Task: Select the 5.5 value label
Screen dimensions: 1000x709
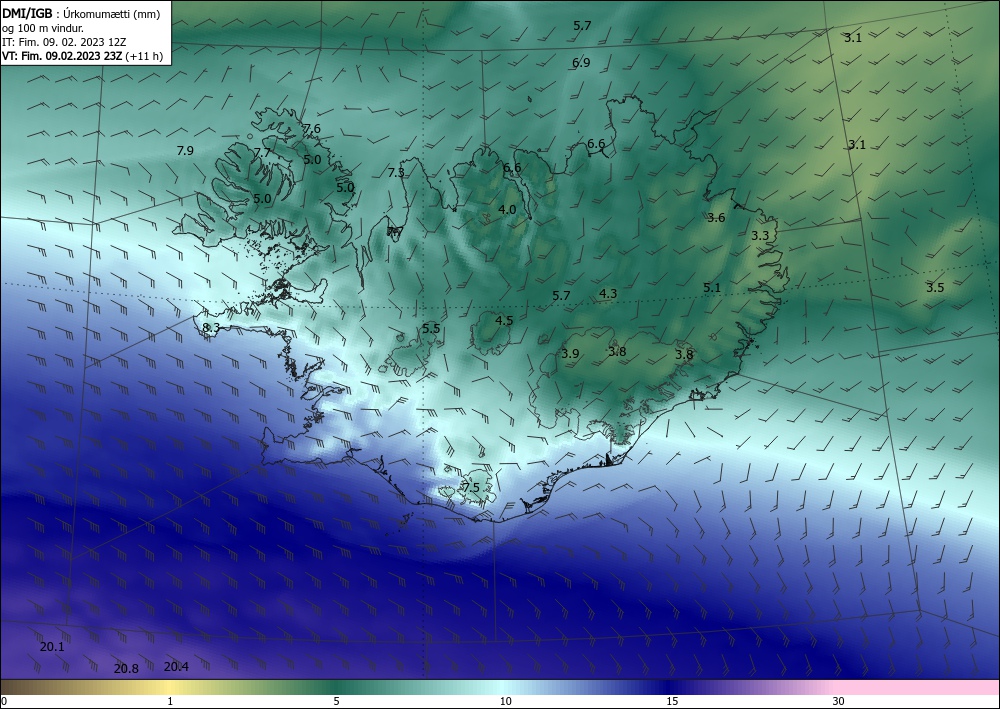Action: click(431, 328)
